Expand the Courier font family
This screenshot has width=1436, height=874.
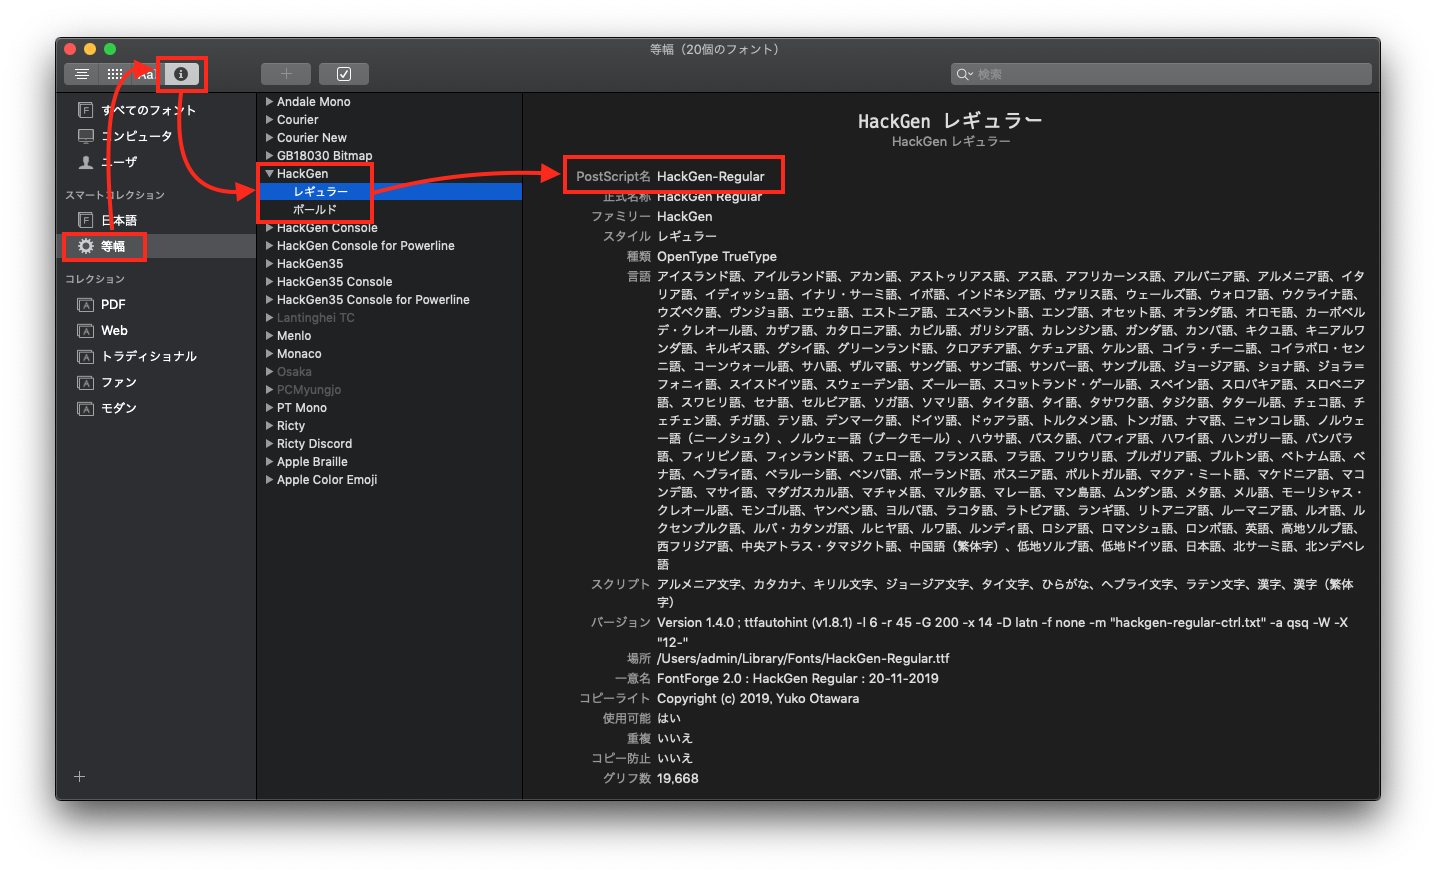point(269,120)
